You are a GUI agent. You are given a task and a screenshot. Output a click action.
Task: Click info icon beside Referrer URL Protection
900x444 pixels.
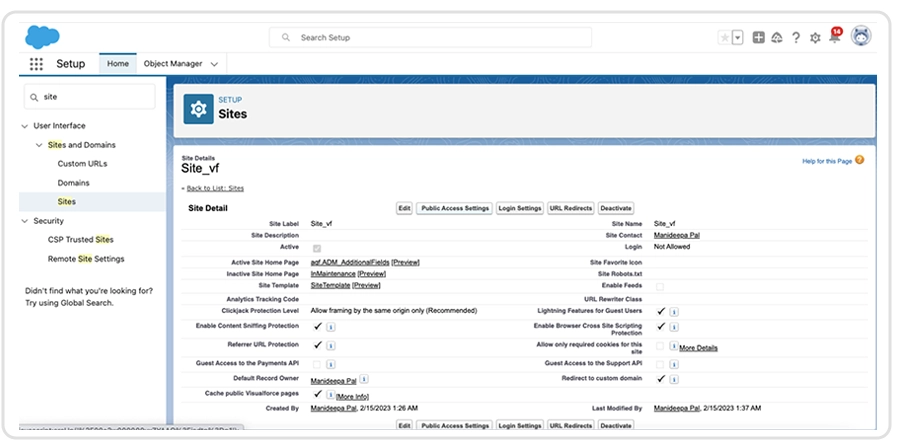[x=331, y=344]
